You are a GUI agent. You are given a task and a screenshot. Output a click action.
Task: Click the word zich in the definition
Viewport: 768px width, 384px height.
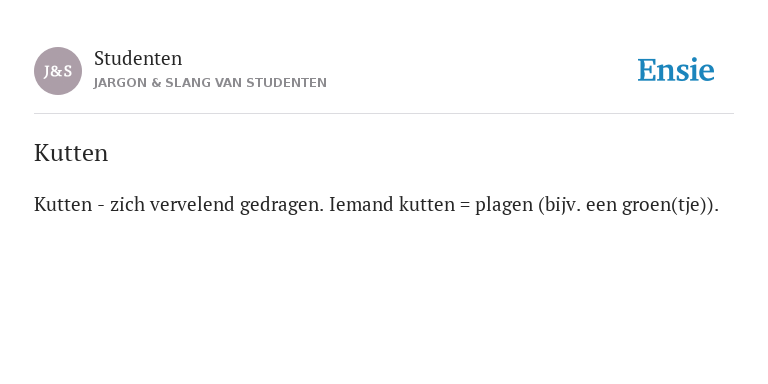(x=127, y=204)
